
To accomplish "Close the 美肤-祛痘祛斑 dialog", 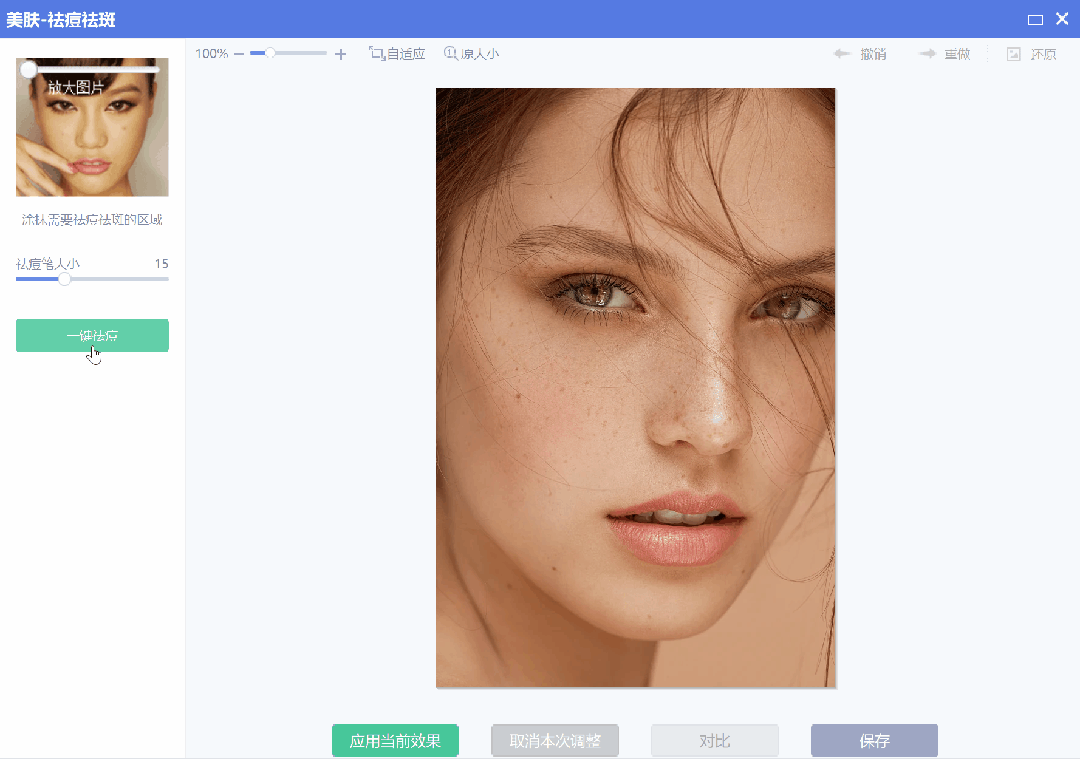I will [x=1062, y=19].
